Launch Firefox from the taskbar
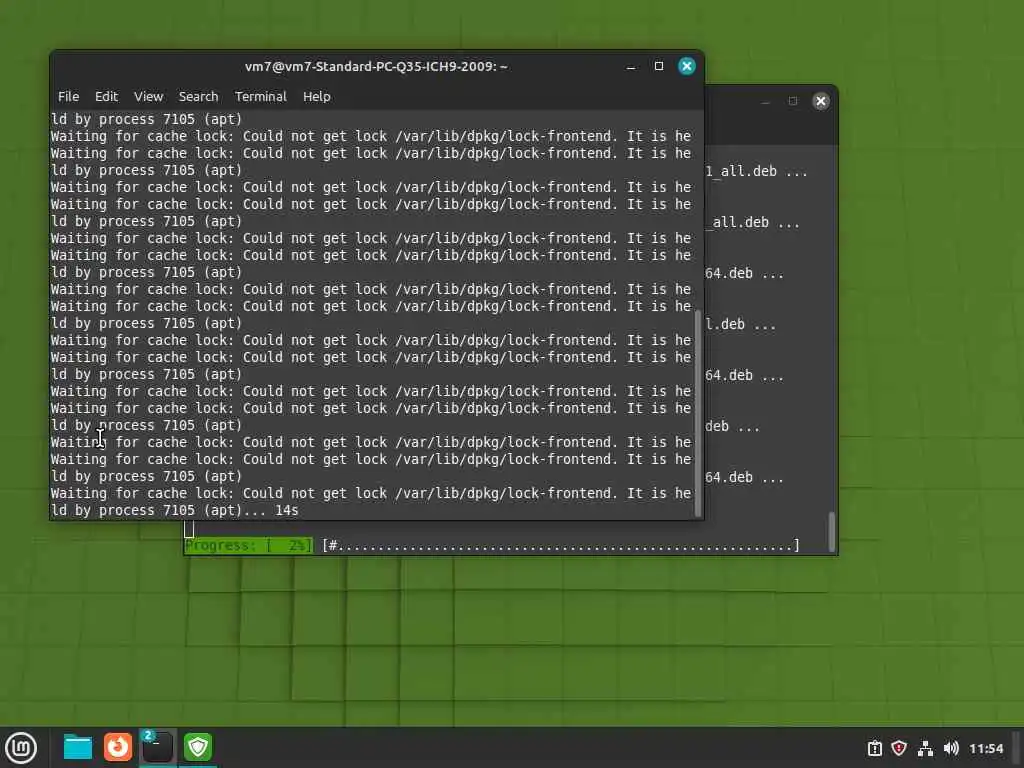The height and width of the screenshot is (768, 1024). (x=118, y=747)
